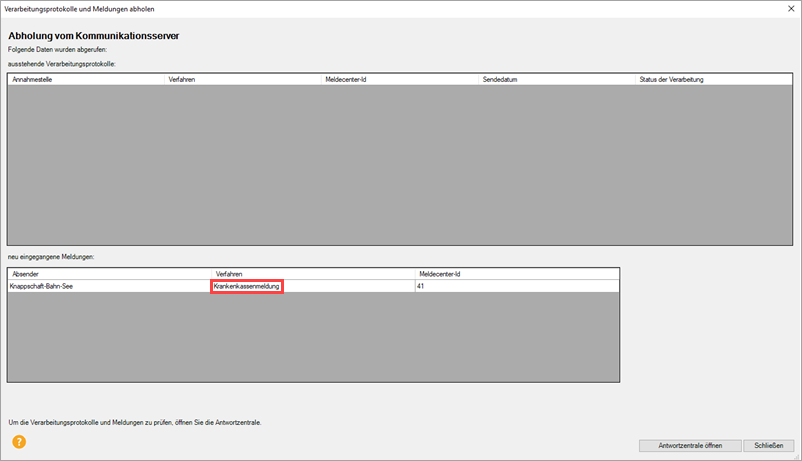Viewport: 802px width, 461px height.
Task: Click the 'neu eingegangene Meldungen' label
Action: tap(50, 257)
